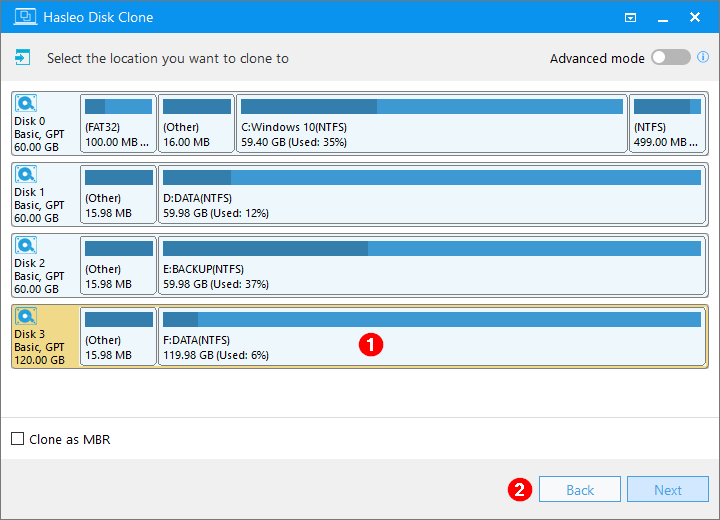
Task: Select Disk 3 (Other) 15.98 MB partition
Action: tap(118, 336)
